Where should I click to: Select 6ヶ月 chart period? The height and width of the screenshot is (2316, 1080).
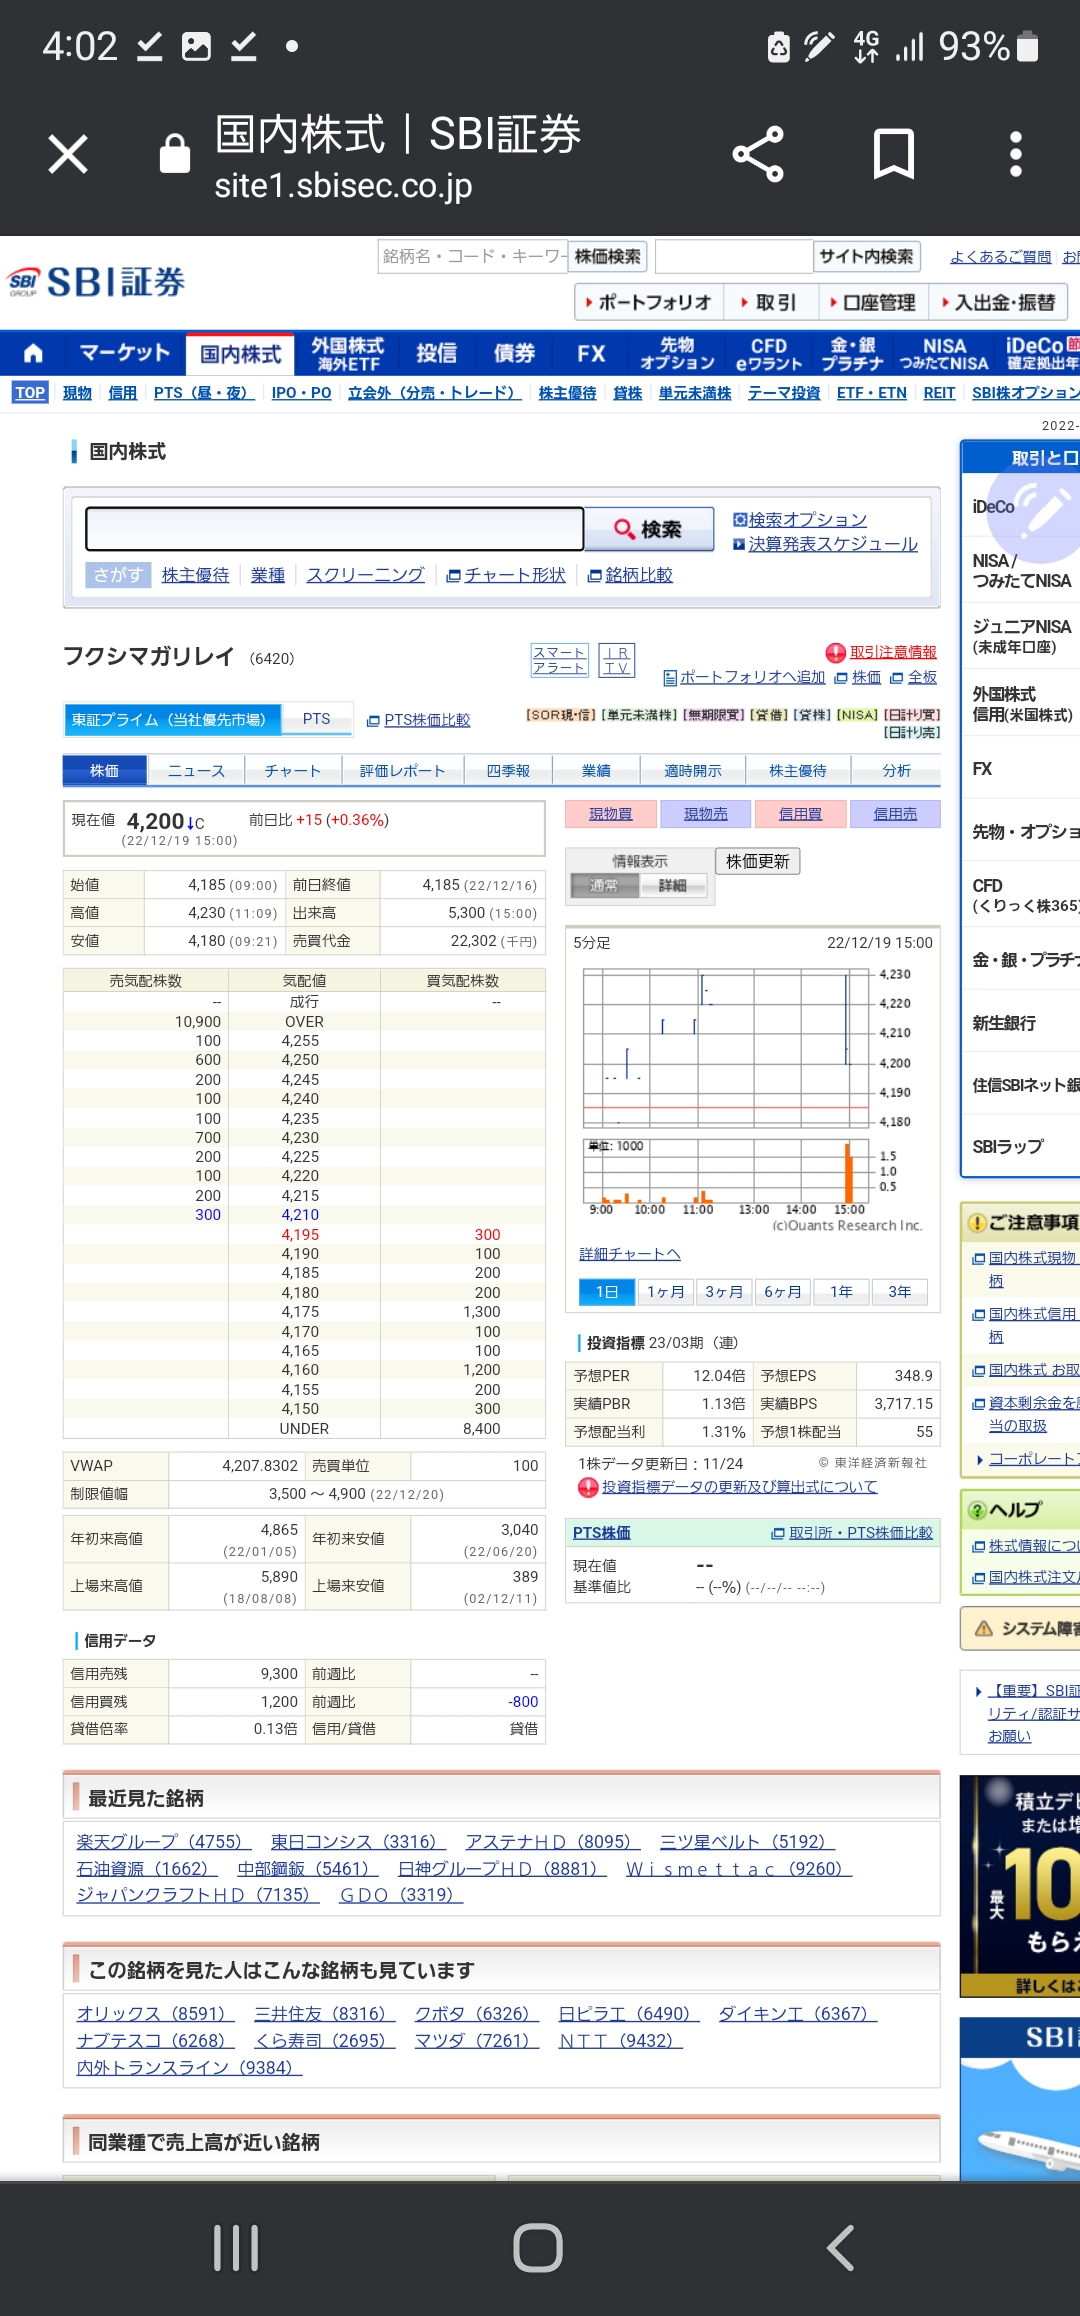tap(783, 1292)
